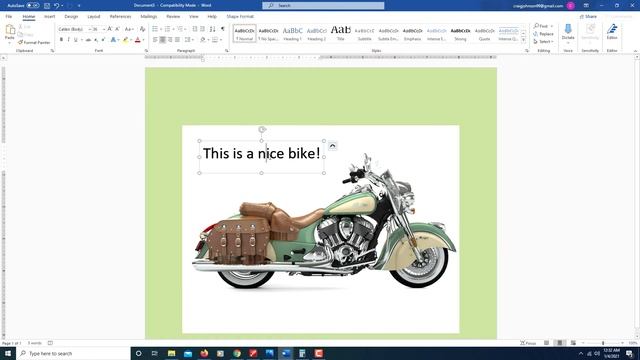Start a bulleted list
The width and height of the screenshot is (640, 360).
156,29
